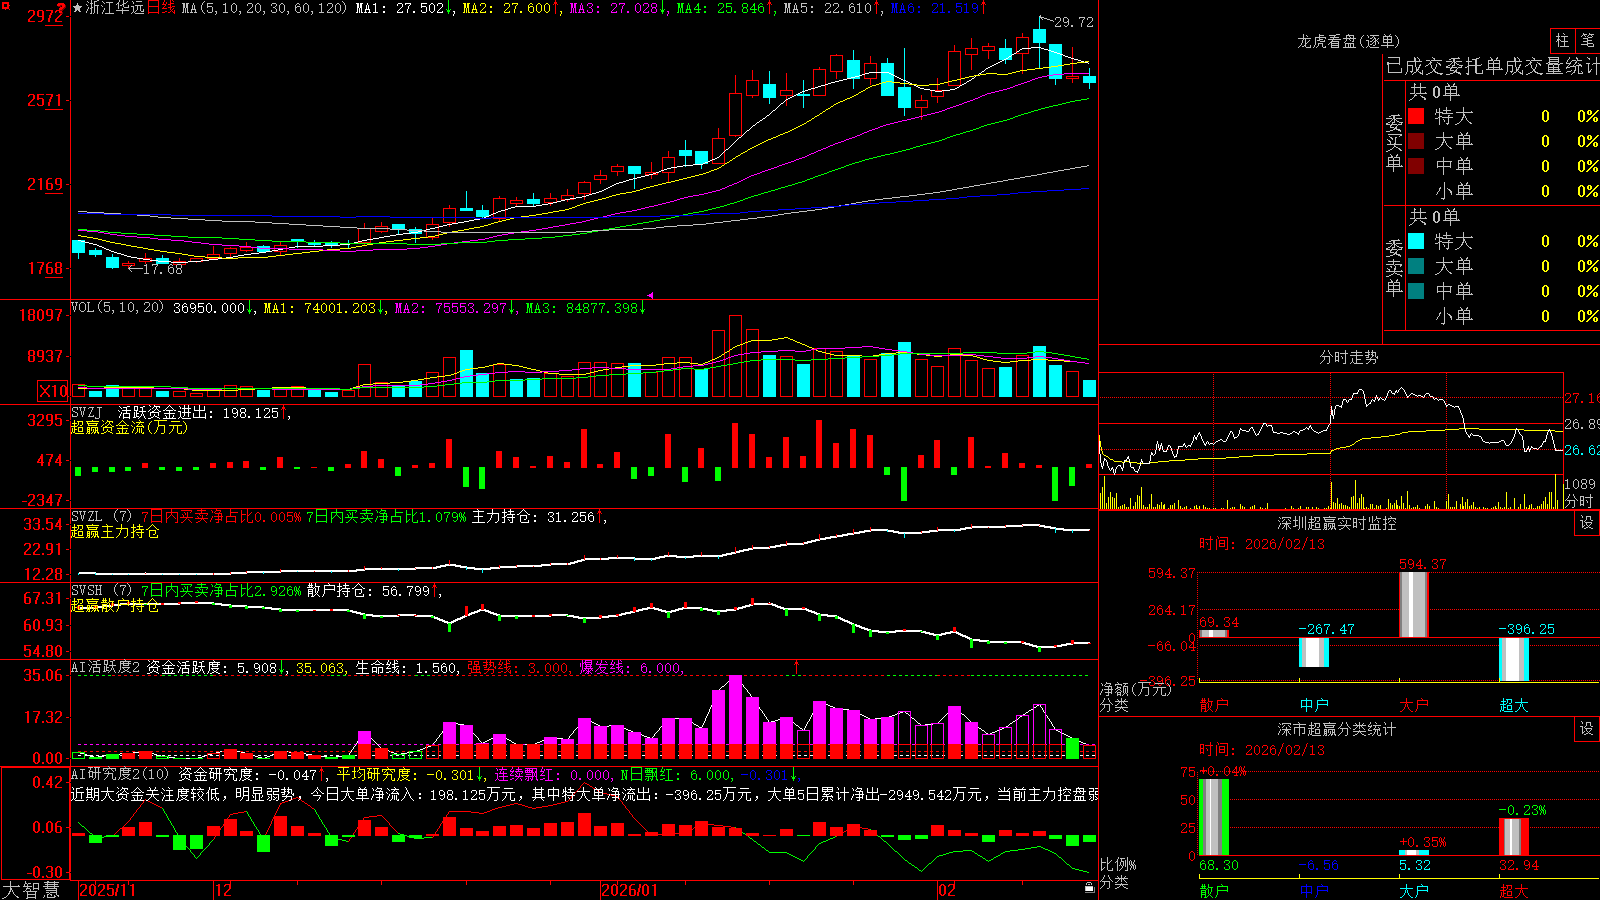Select 散户 category in 深市超赢分类统计 chart
The image size is (1600, 900).
click(x=1214, y=890)
